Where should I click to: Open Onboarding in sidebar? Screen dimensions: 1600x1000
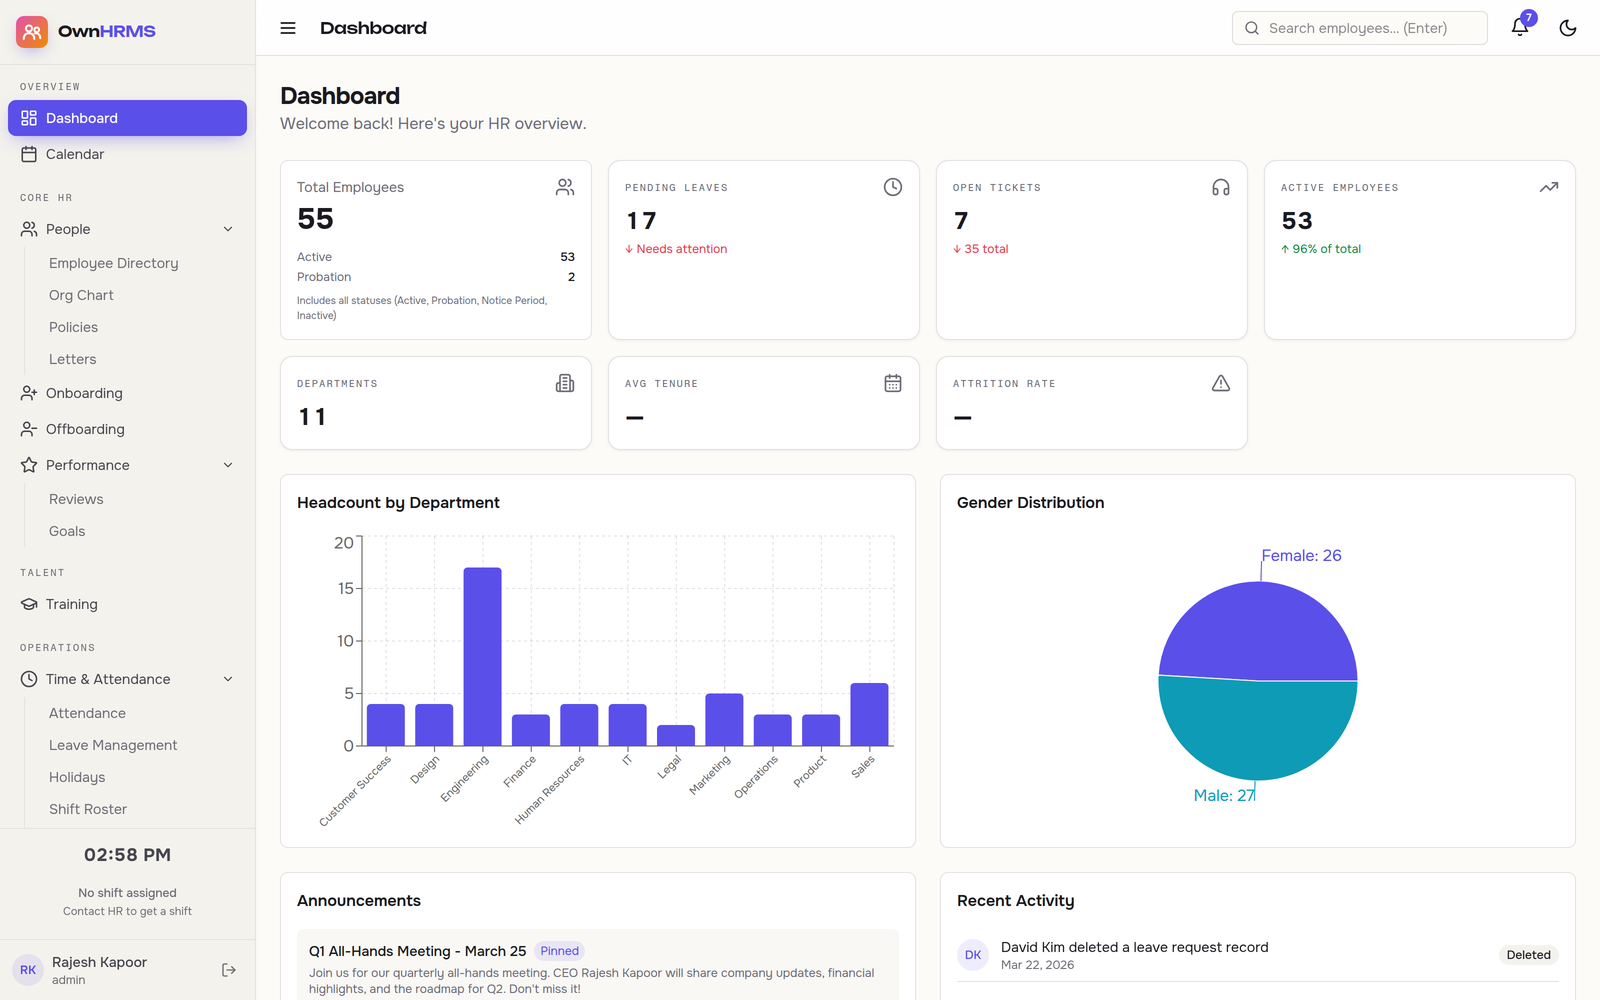click(x=127, y=393)
